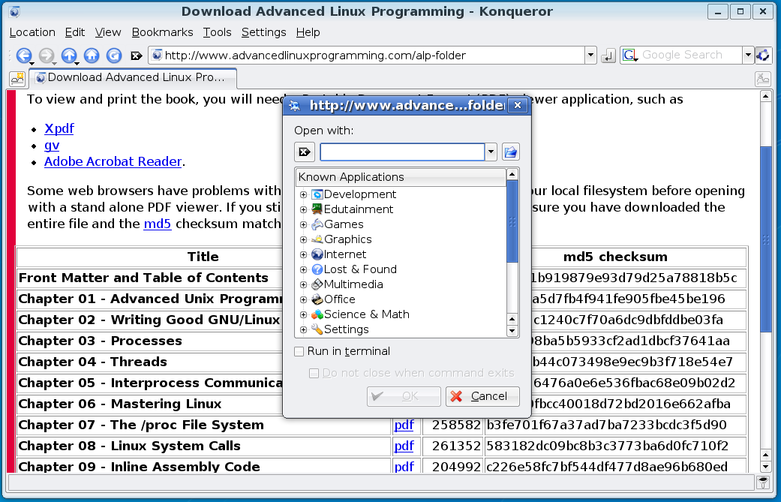Open the Open with combo dropdown arrow
781x502 pixels.
point(491,152)
